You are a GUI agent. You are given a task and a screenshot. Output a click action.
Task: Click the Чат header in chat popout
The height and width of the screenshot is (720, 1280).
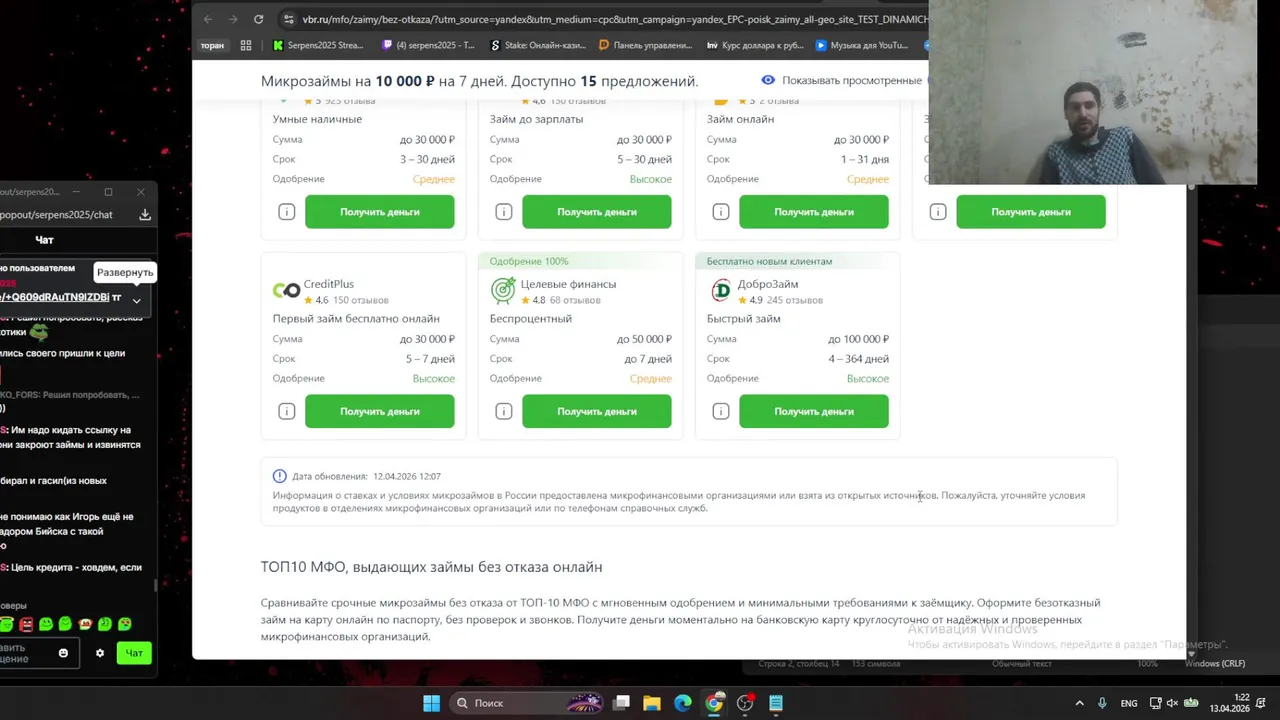point(44,240)
